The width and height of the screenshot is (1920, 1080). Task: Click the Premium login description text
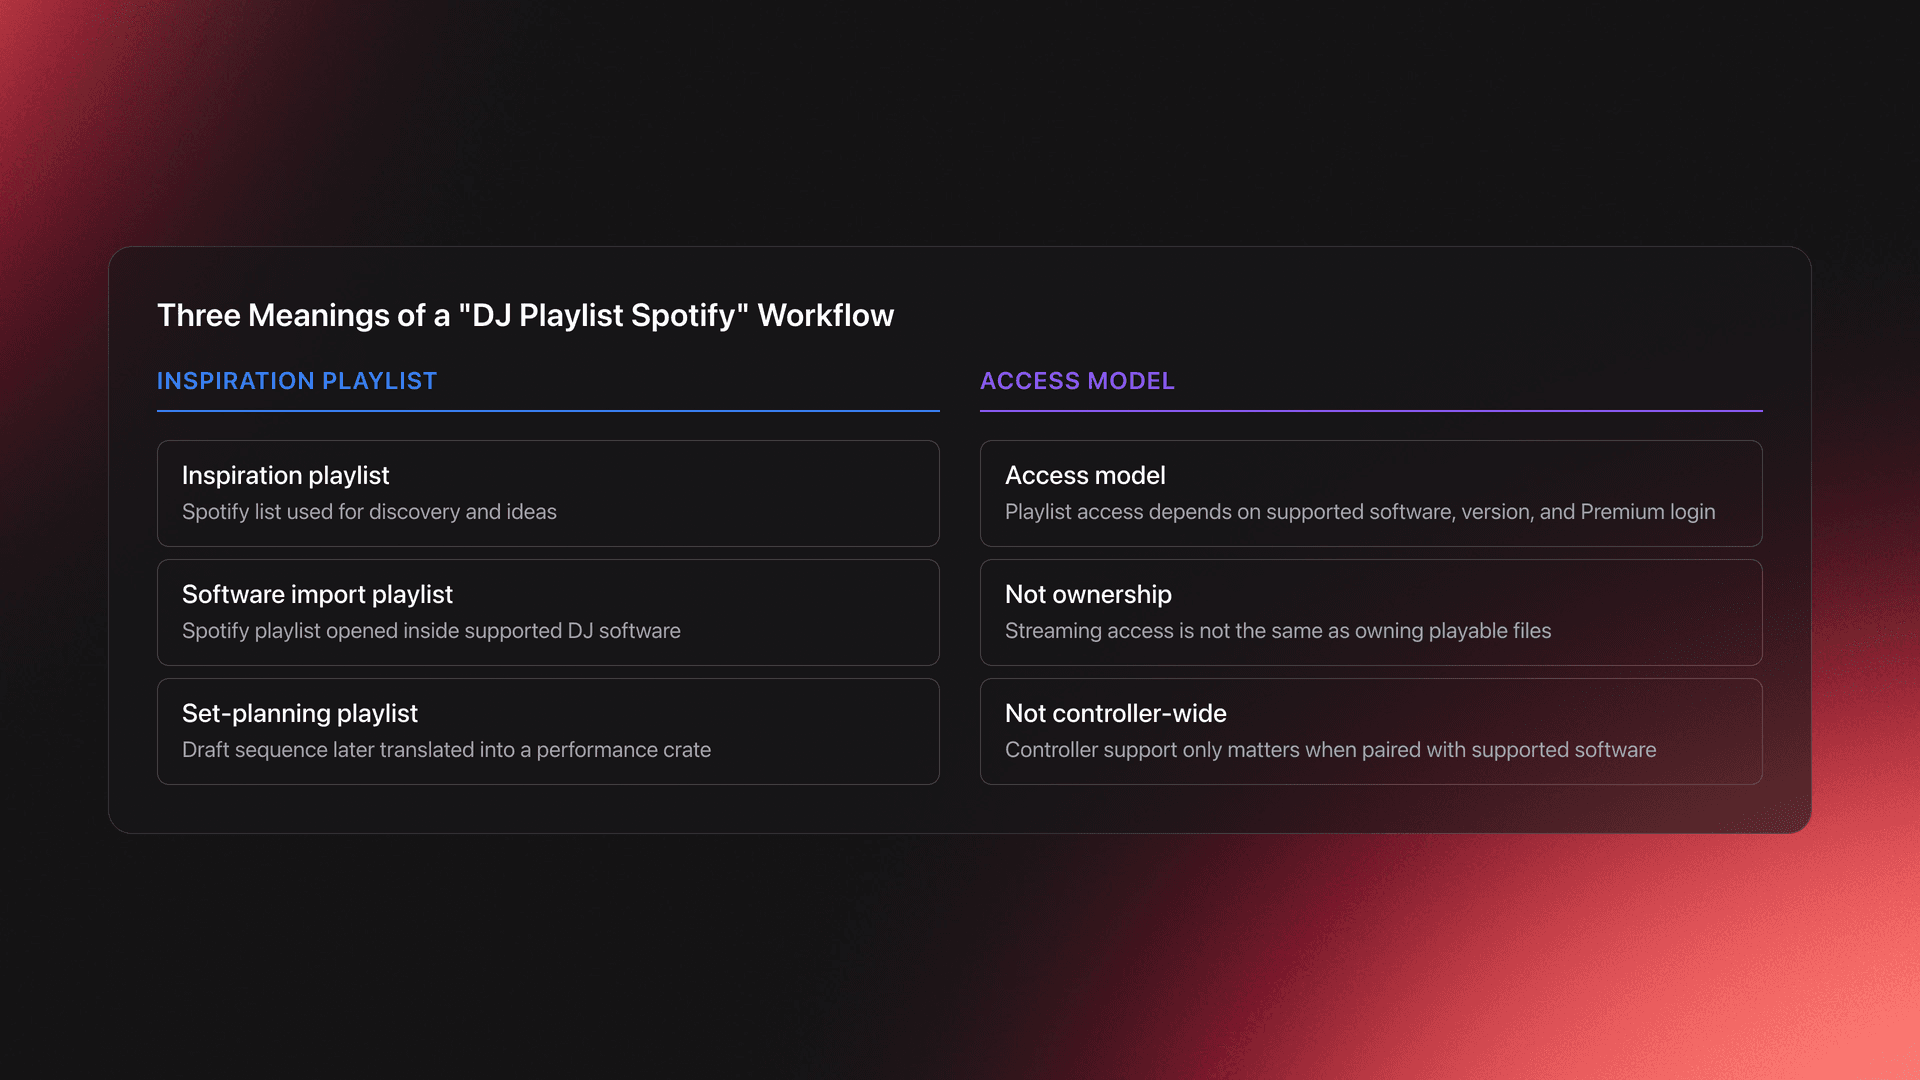[x=1360, y=511]
